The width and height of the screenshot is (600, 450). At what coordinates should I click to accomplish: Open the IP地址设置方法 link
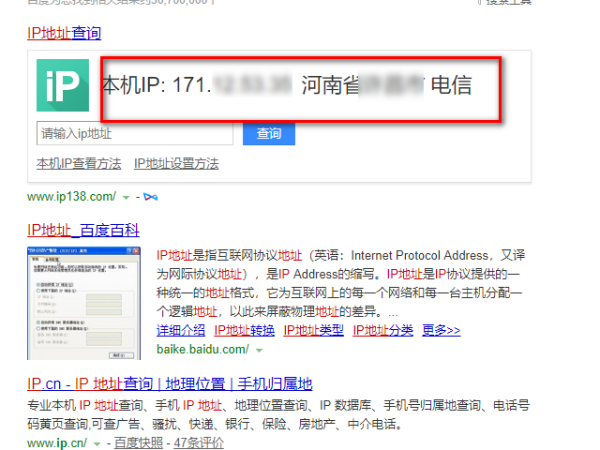tap(176, 164)
